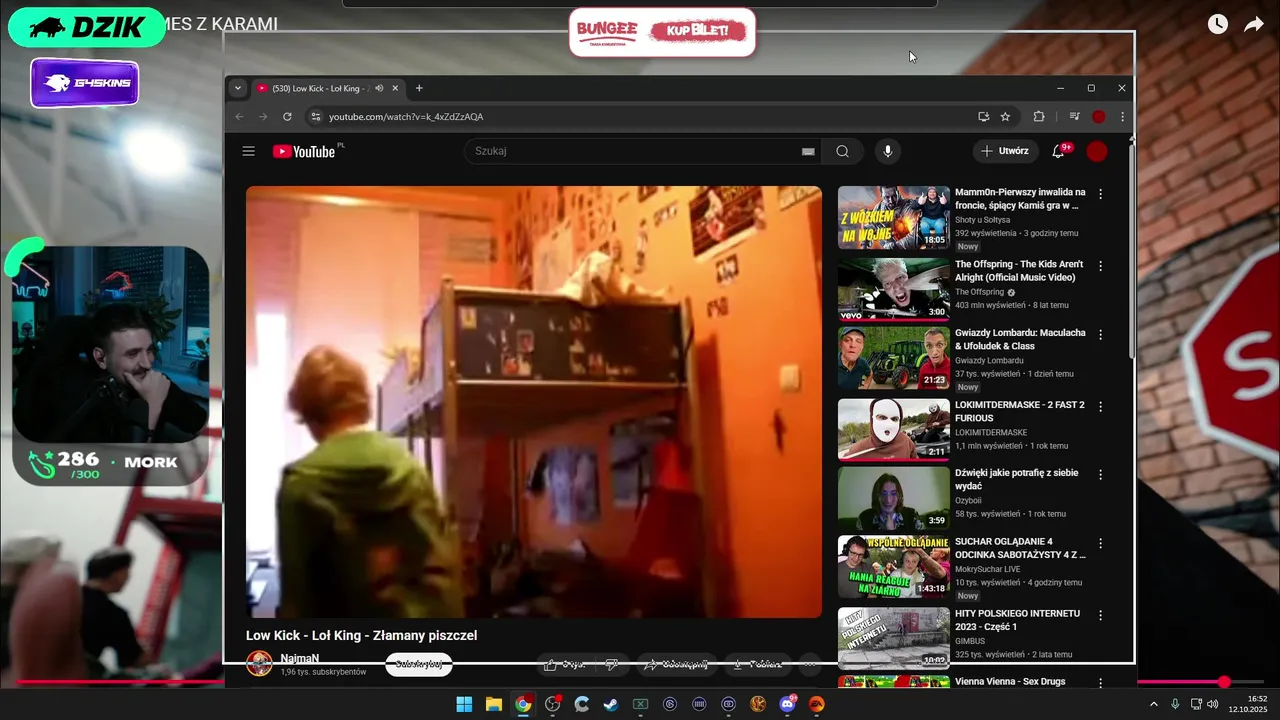Click the stream progress bar red handle
This screenshot has height=720, width=1280.
tap(1224, 682)
